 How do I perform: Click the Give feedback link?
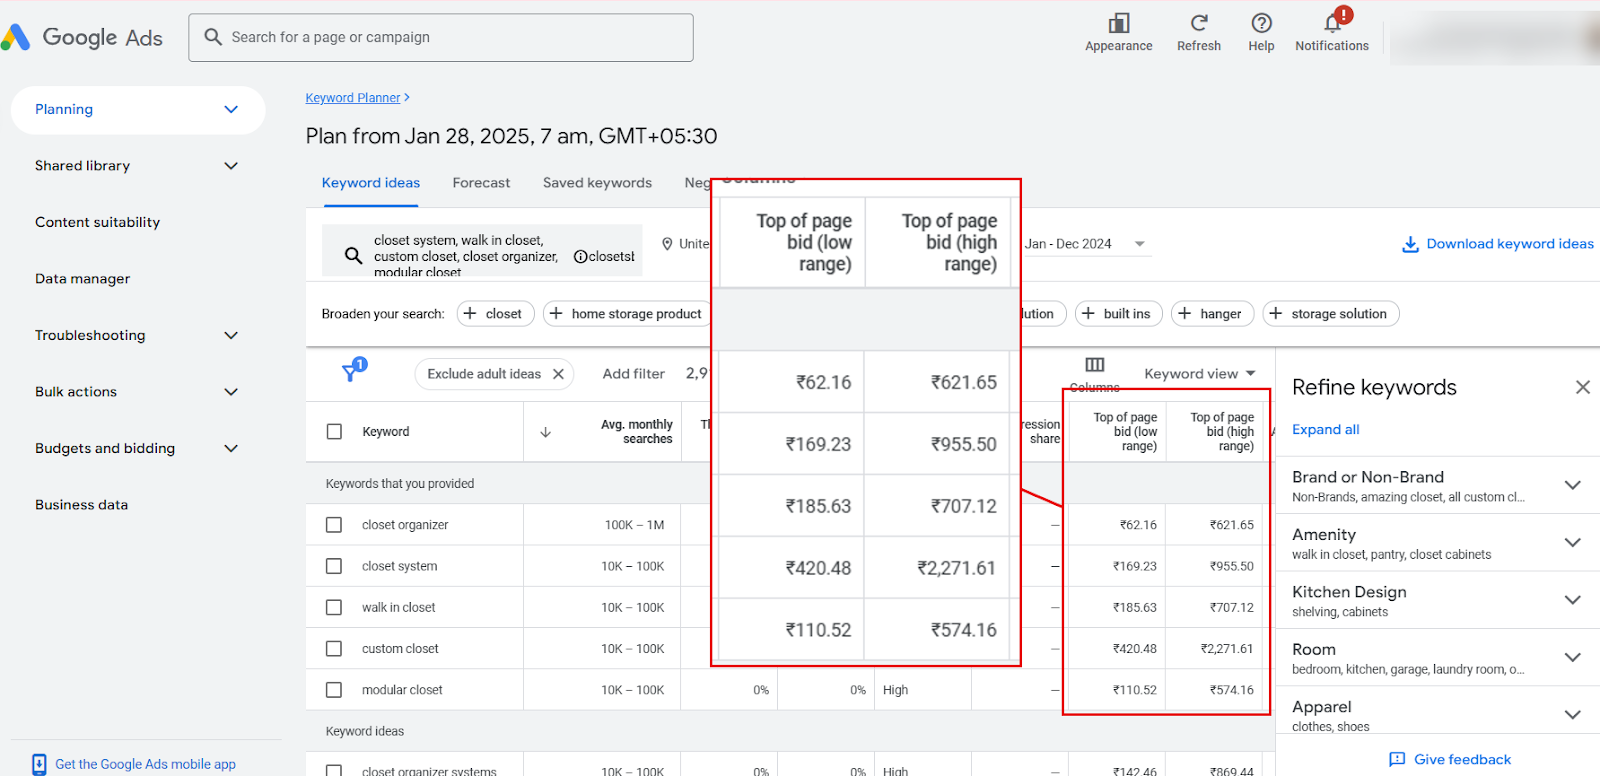pyautogui.click(x=1462, y=760)
